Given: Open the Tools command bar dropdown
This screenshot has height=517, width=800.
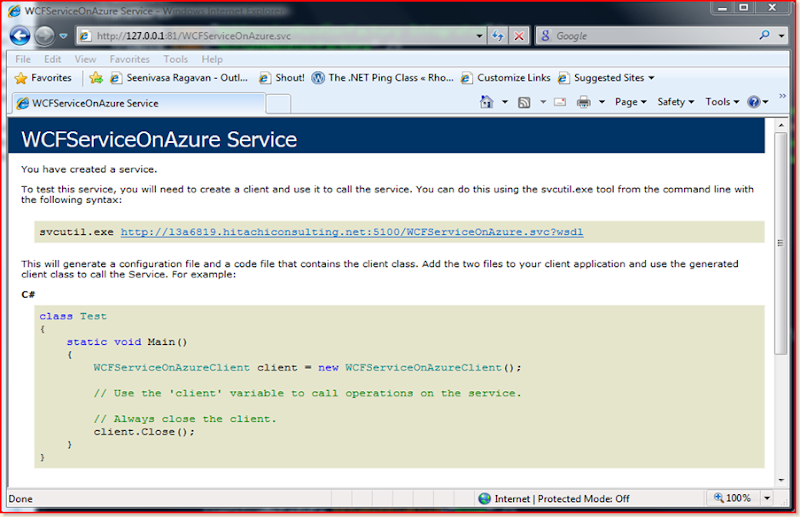Looking at the screenshot, I should (x=722, y=102).
